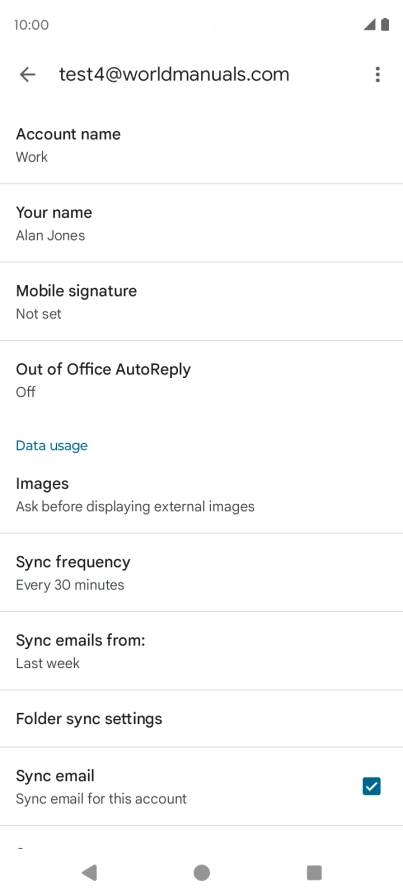
Task: Tap the test4@worldmanuals.com title
Action: [174, 74]
